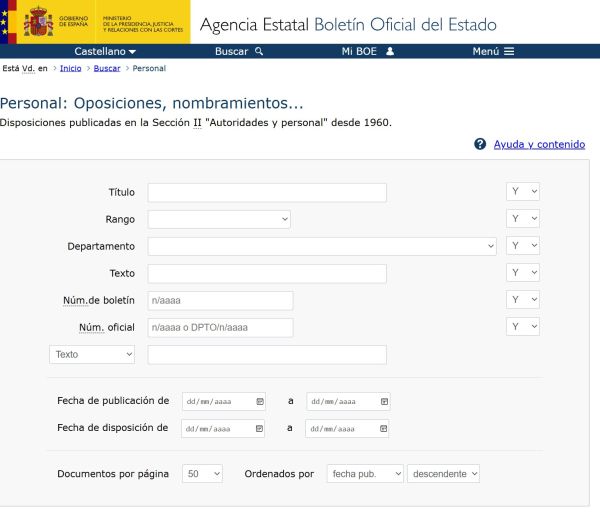
Task: Open the hamburger Menú icon
Action: click(509, 51)
